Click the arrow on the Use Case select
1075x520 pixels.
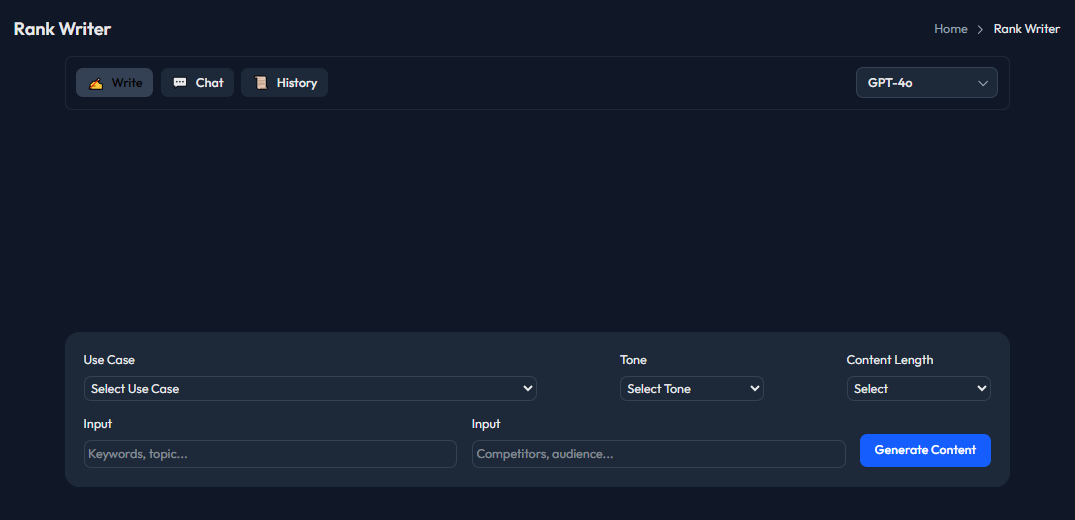(527, 388)
